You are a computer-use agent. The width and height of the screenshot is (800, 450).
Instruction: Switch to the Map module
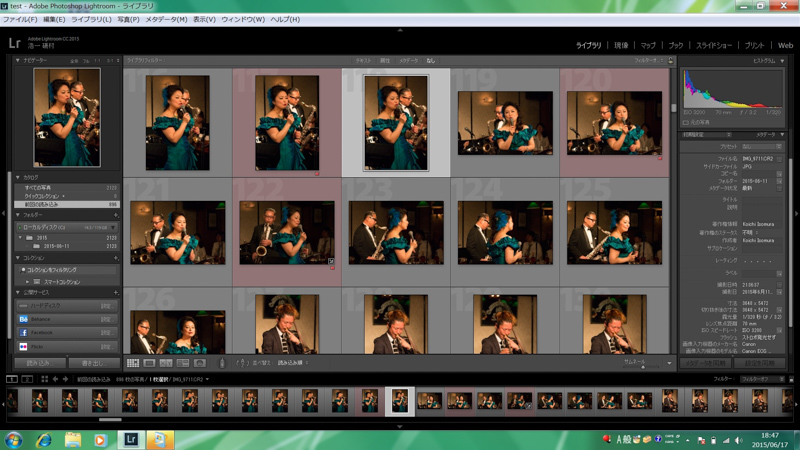648,45
